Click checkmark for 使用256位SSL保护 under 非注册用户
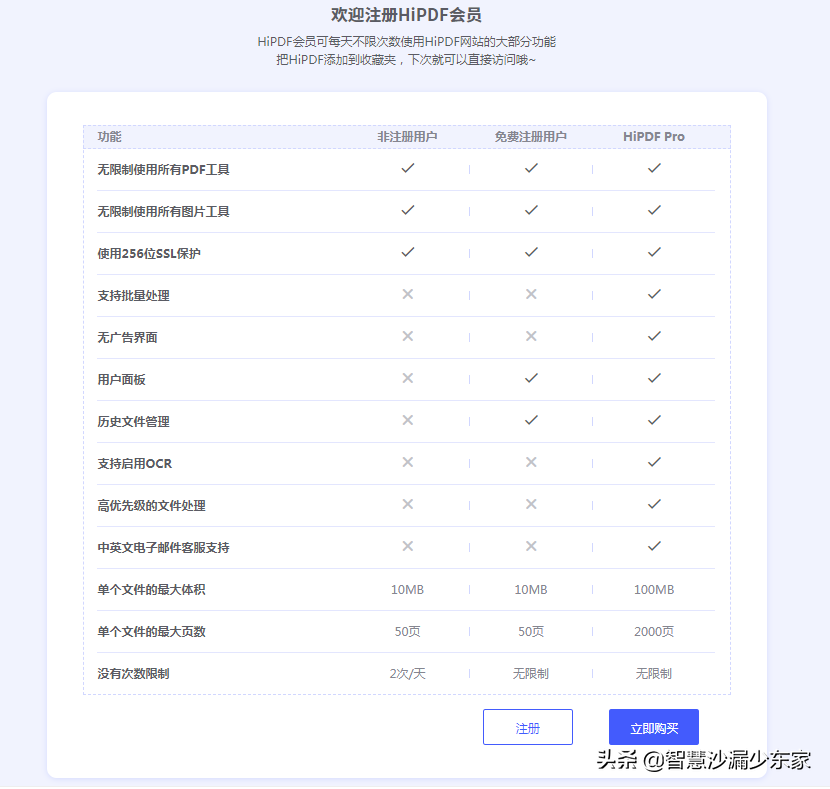This screenshot has width=830, height=789. pos(408,252)
